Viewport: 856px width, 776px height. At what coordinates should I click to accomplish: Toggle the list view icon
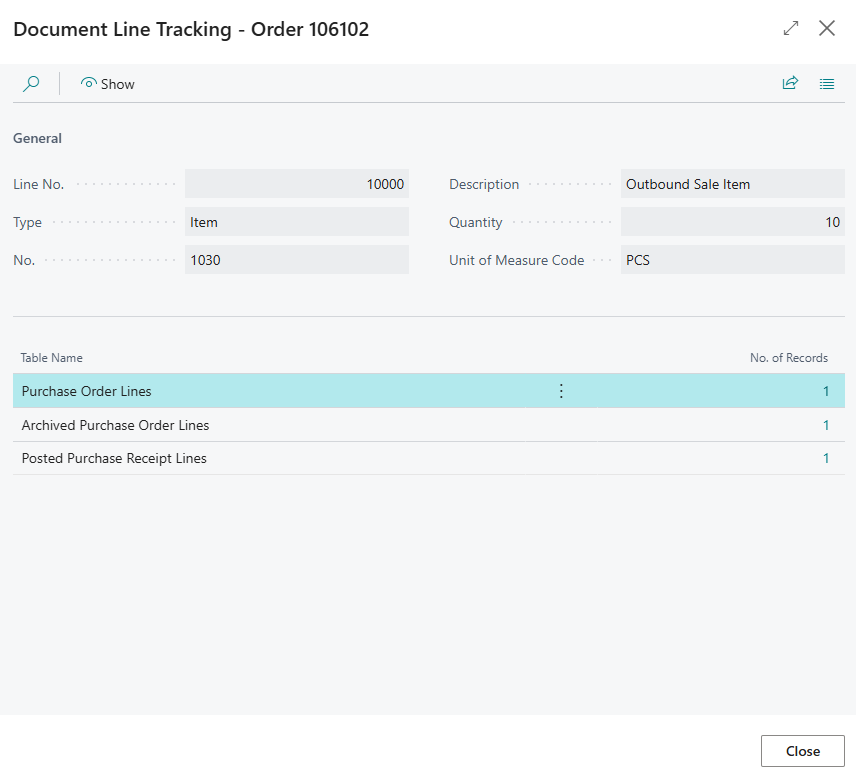(827, 84)
